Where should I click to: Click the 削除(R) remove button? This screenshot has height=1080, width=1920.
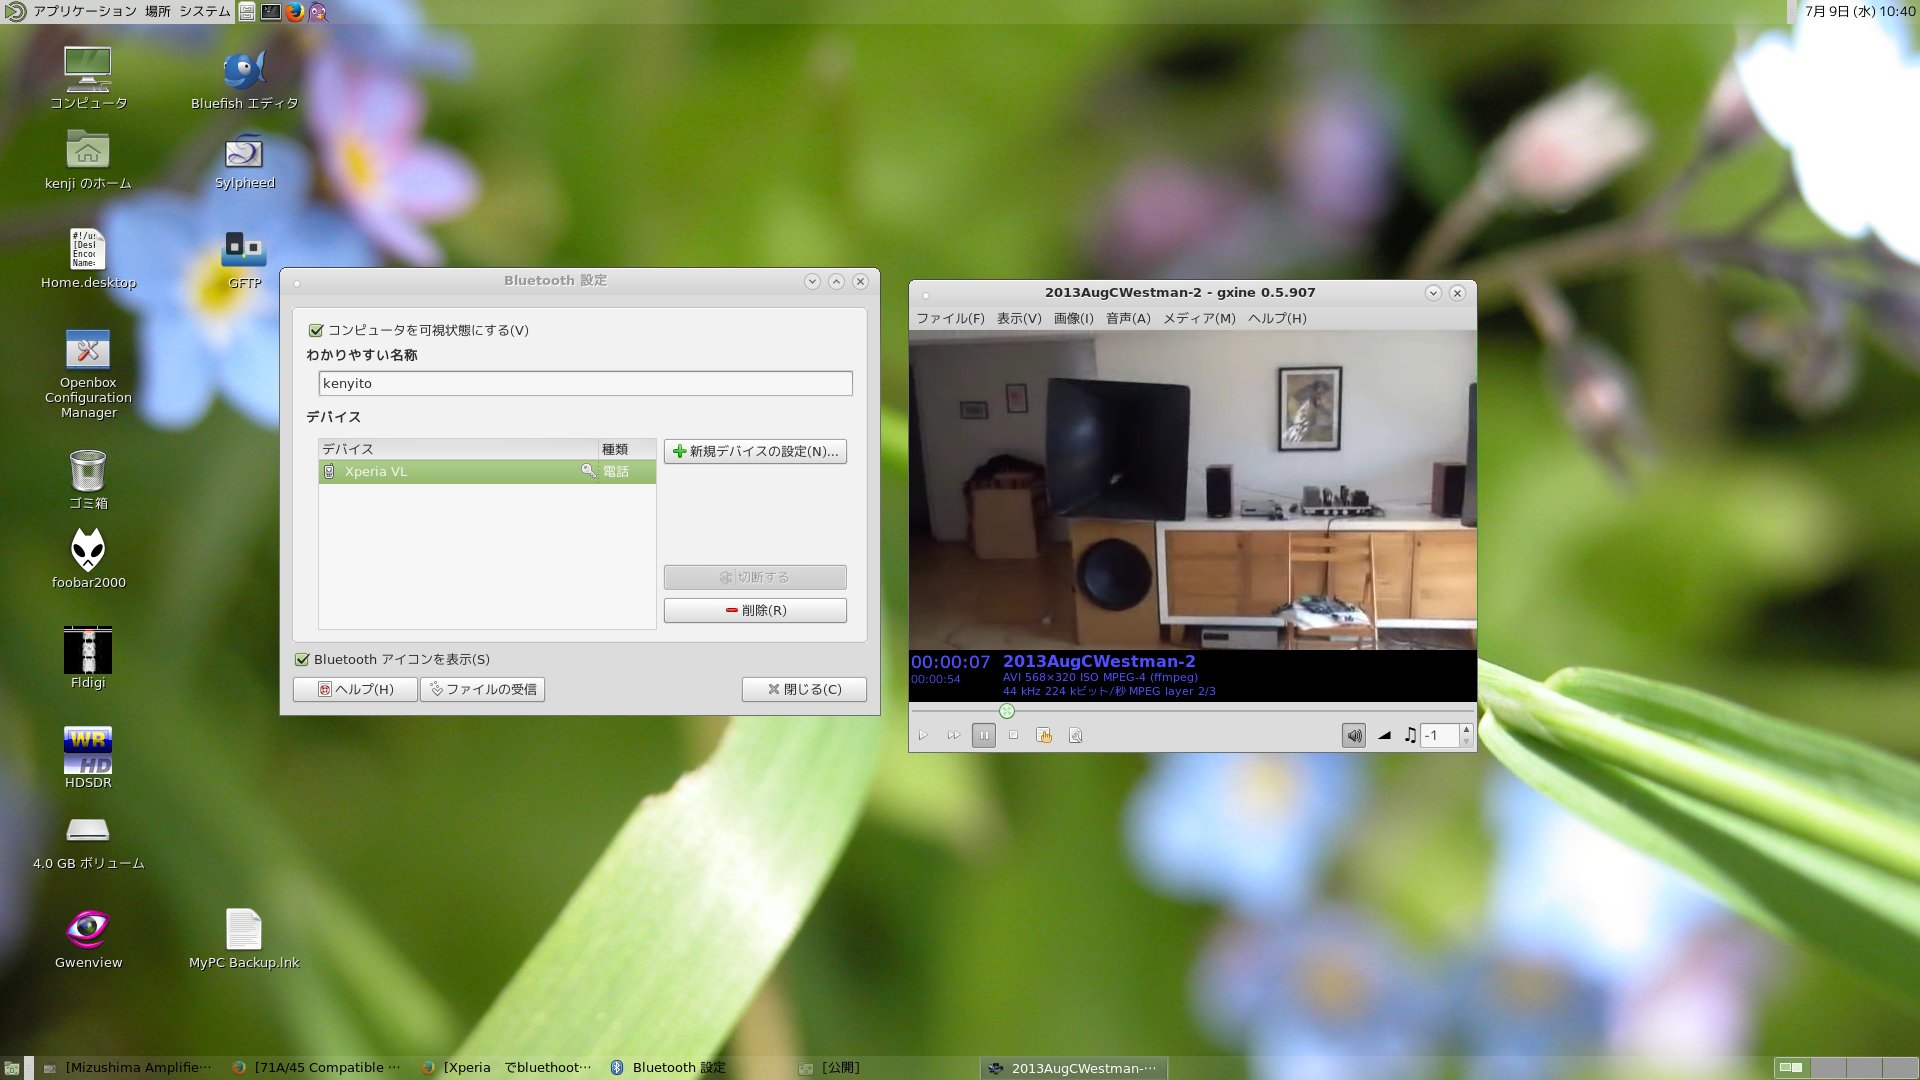[x=755, y=611]
